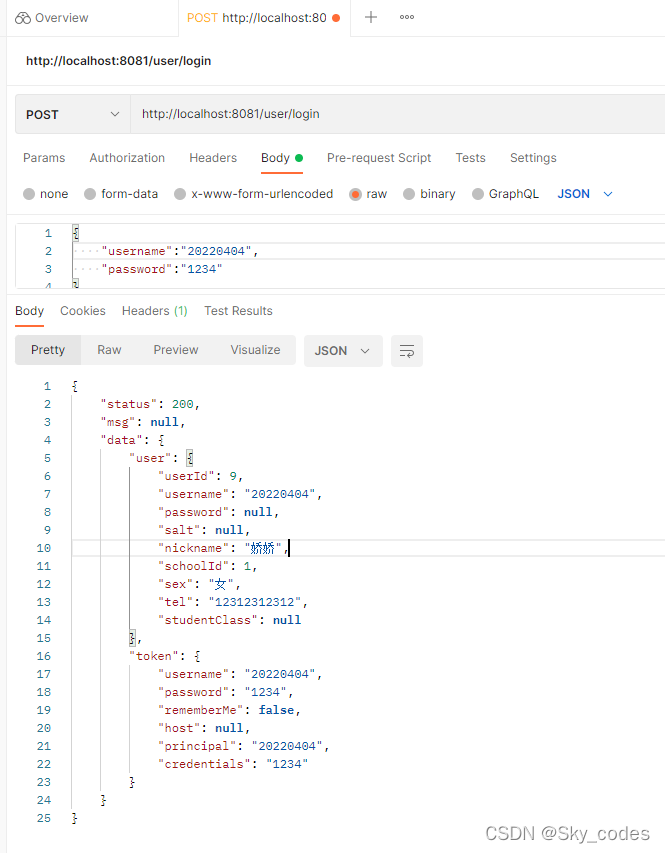Viewport: 665px width, 853px height.
Task: Click the "msg": null line
Action: [x=143, y=422]
